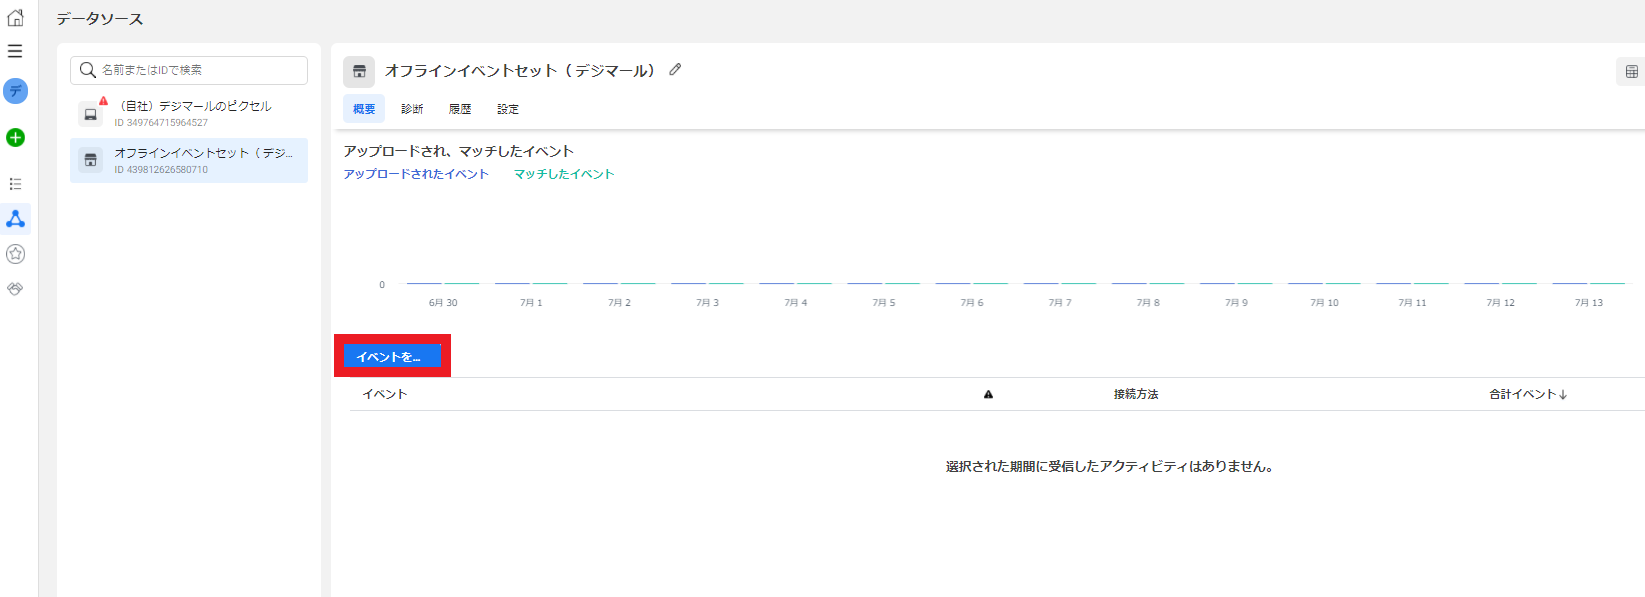Screen dimensions: 1645x597
Task: Sort by 合計イベント column arrow
Action: pyautogui.click(x=1563, y=394)
